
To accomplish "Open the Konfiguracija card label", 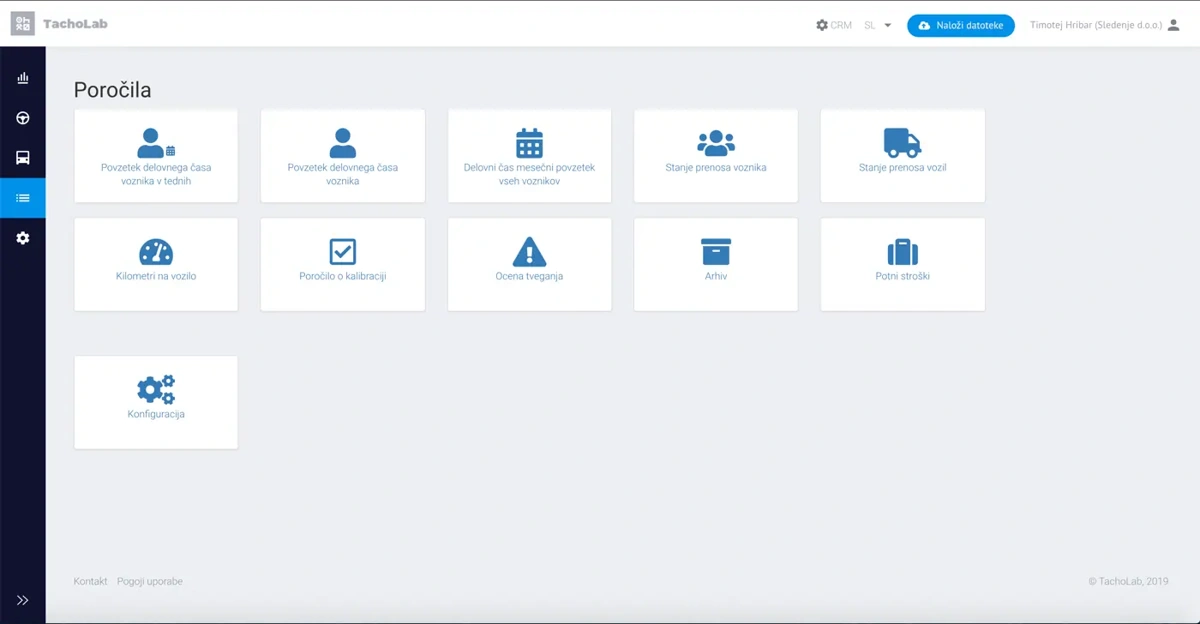I will coord(156,414).
